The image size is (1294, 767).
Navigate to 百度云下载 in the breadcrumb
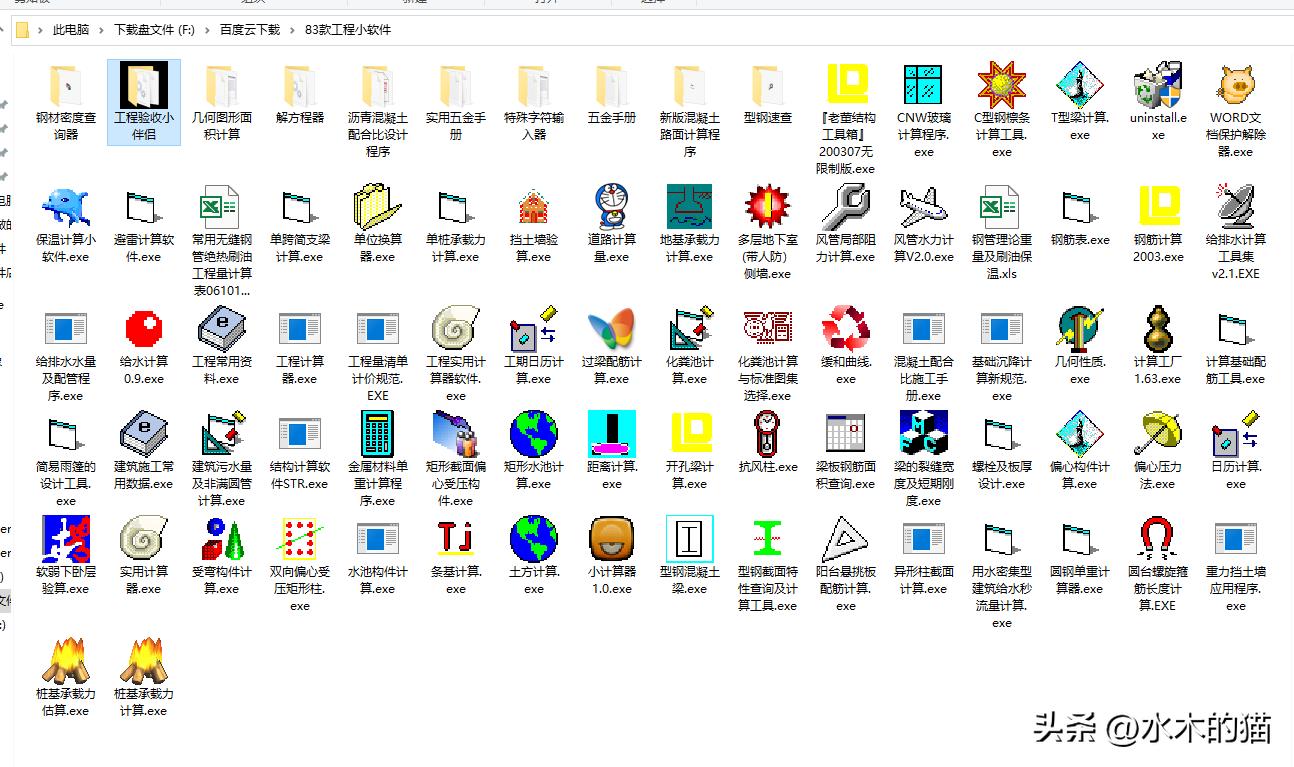tap(249, 30)
